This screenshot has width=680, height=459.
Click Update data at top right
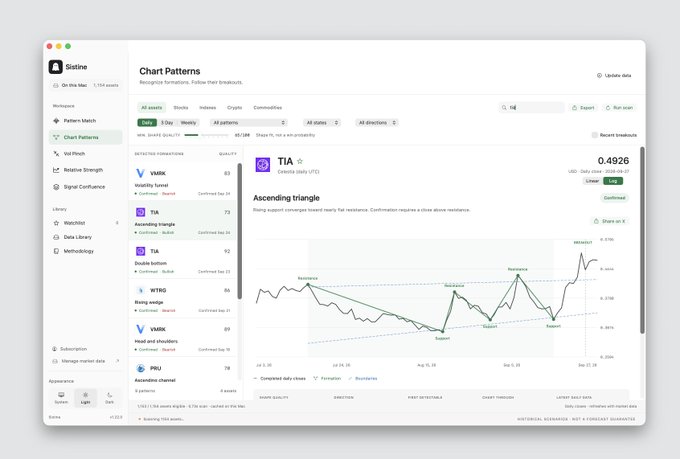pyautogui.click(x=614, y=75)
